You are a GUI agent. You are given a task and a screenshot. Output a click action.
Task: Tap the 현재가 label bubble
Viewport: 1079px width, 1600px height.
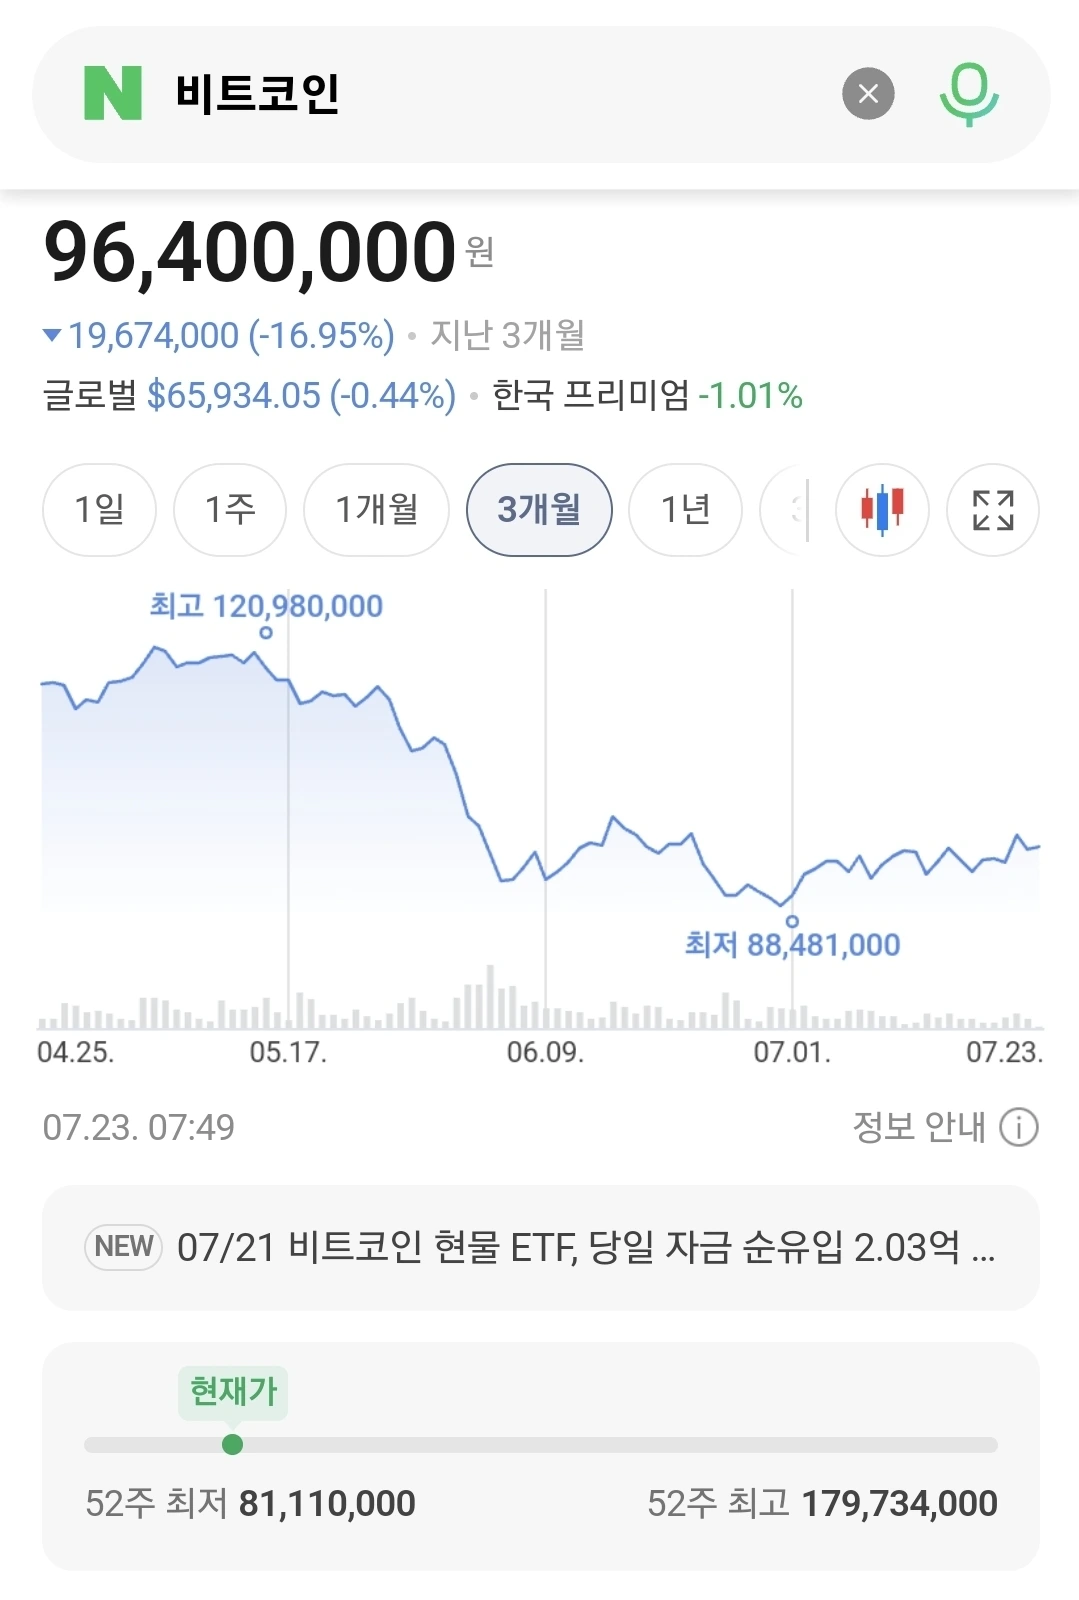pos(233,1391)
